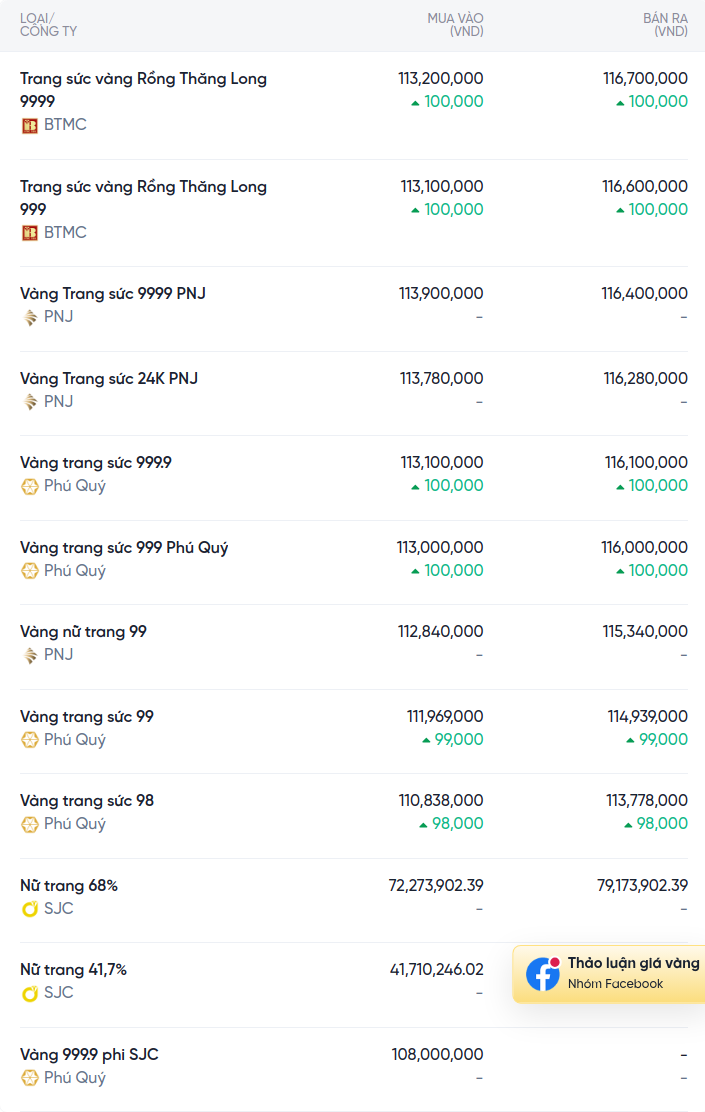Click the LOẠI/CÔNG TY column header
The width and height of the screenshot is (705, 1112).
[48, 25]
